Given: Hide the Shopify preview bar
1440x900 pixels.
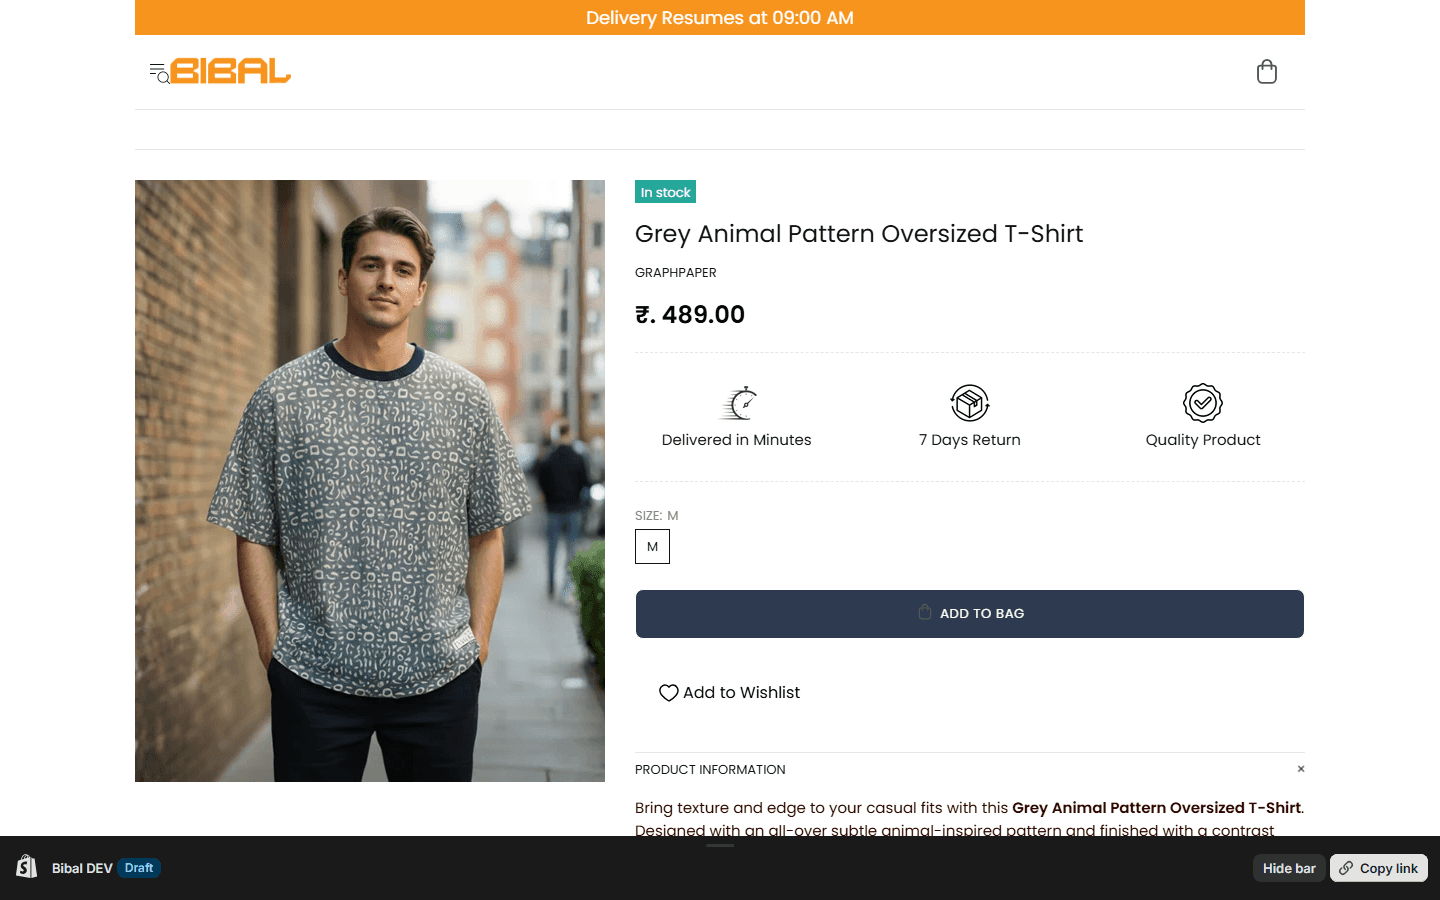Looking at the screenshot, I should point(1288,868).
